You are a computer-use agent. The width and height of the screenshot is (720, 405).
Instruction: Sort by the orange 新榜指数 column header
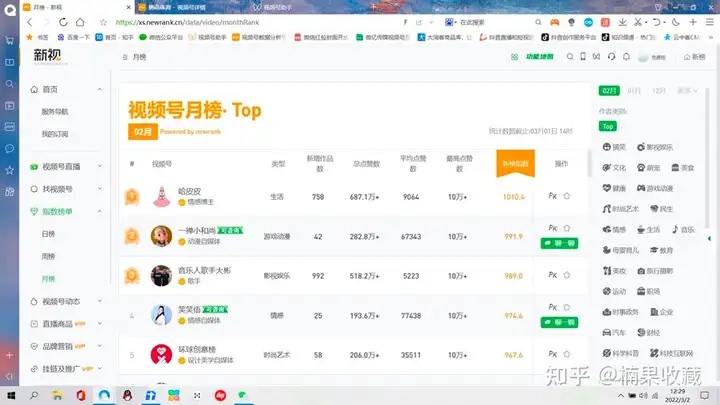tap(515, 163)
